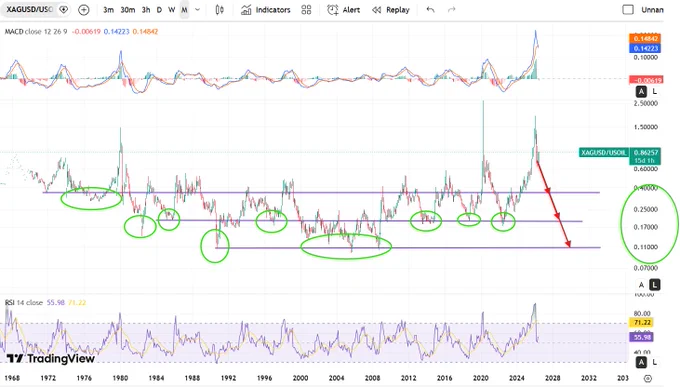Viewport: 680px width, 387px height.
Task: Select the 30m timeframe
Action: click(x=128, y=10)
